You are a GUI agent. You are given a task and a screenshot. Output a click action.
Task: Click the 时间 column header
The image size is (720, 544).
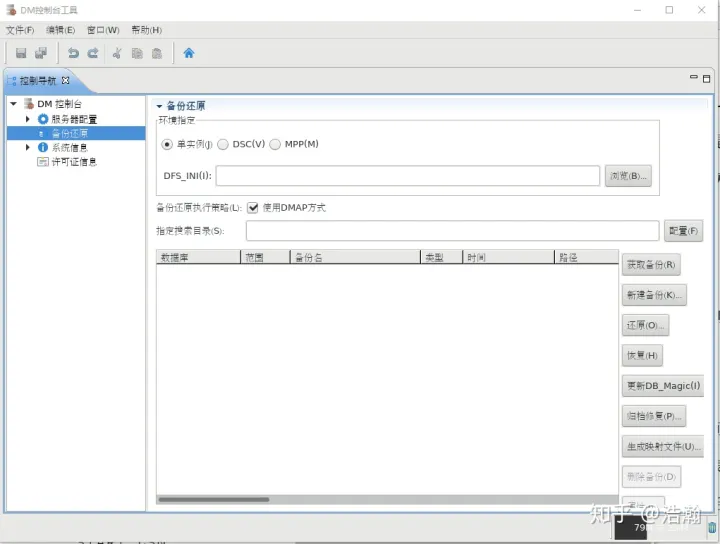pos(509,257)
